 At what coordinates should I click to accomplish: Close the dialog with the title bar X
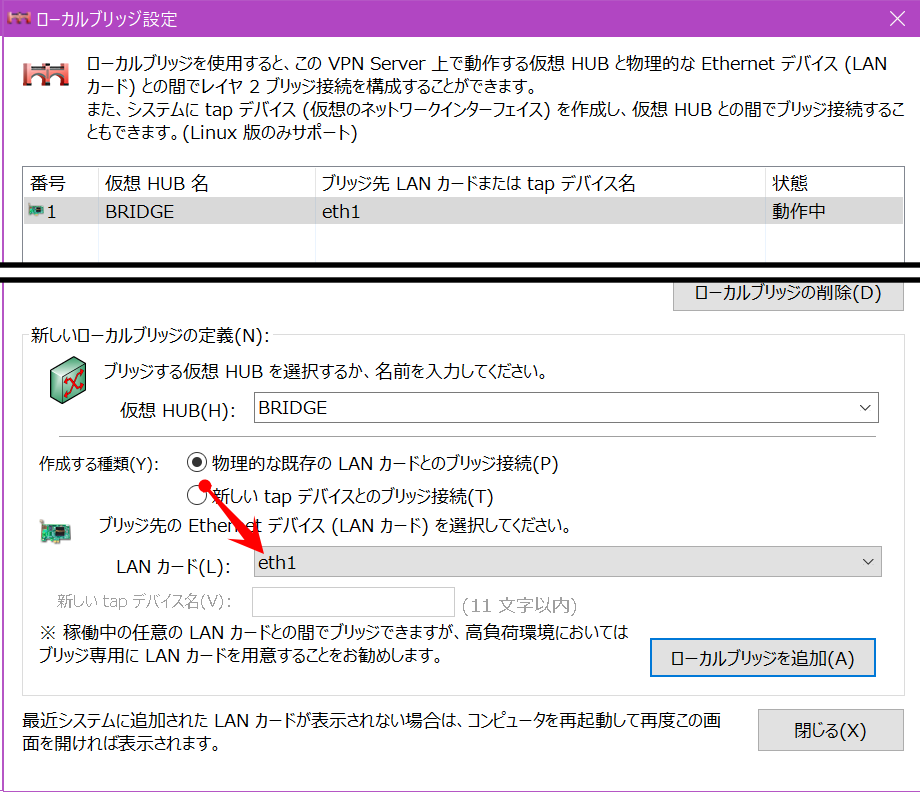tap(896, 18)
